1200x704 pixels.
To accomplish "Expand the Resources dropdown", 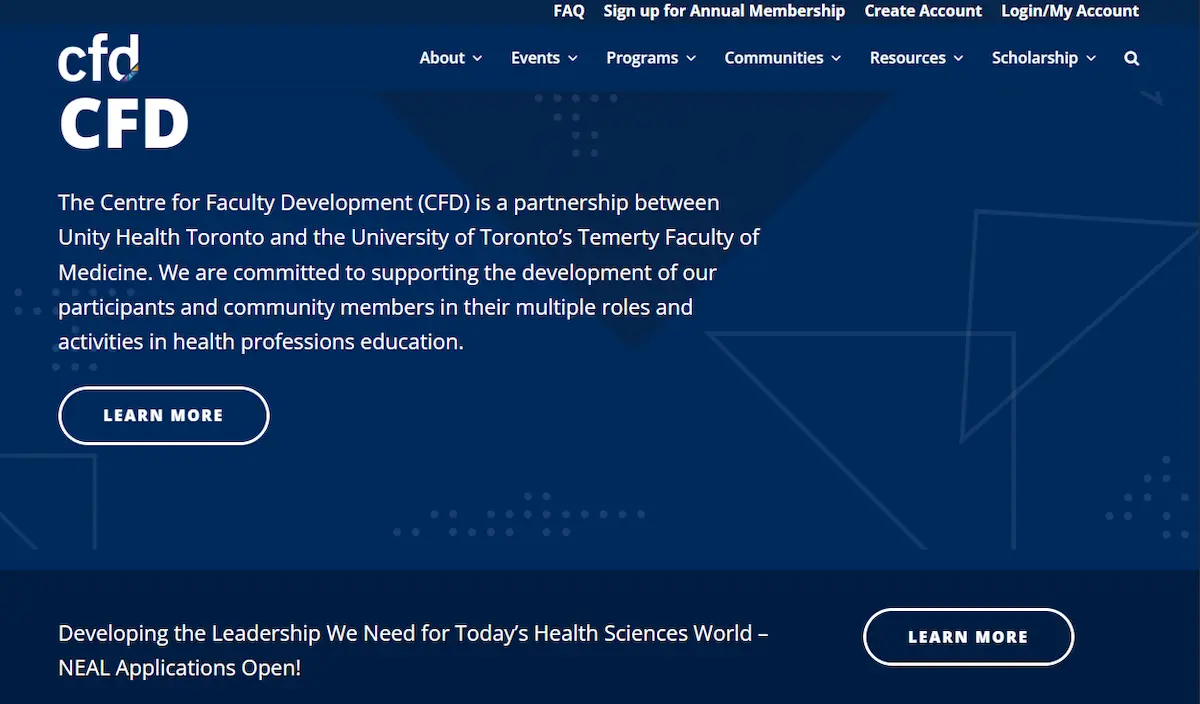I will [x=908, y=58].
